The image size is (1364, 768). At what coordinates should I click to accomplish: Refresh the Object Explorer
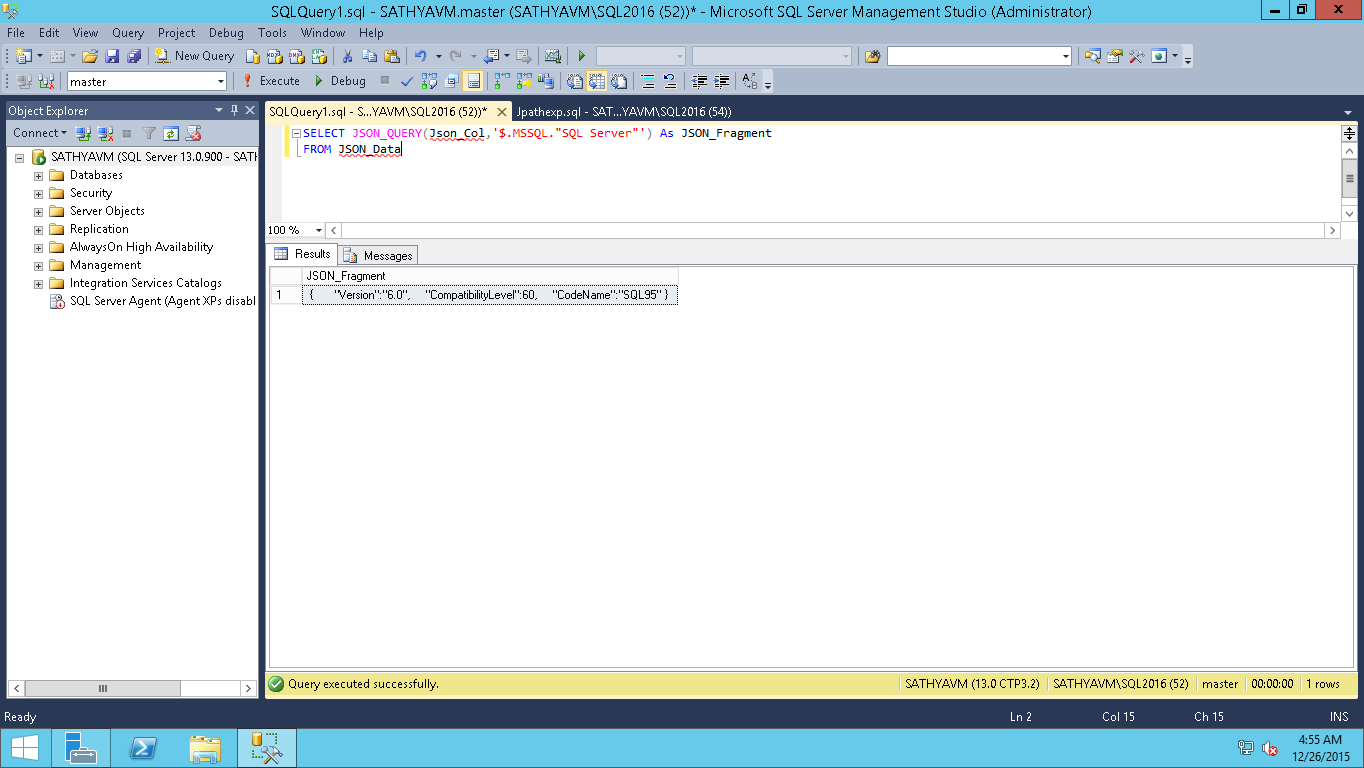(170, 133)
